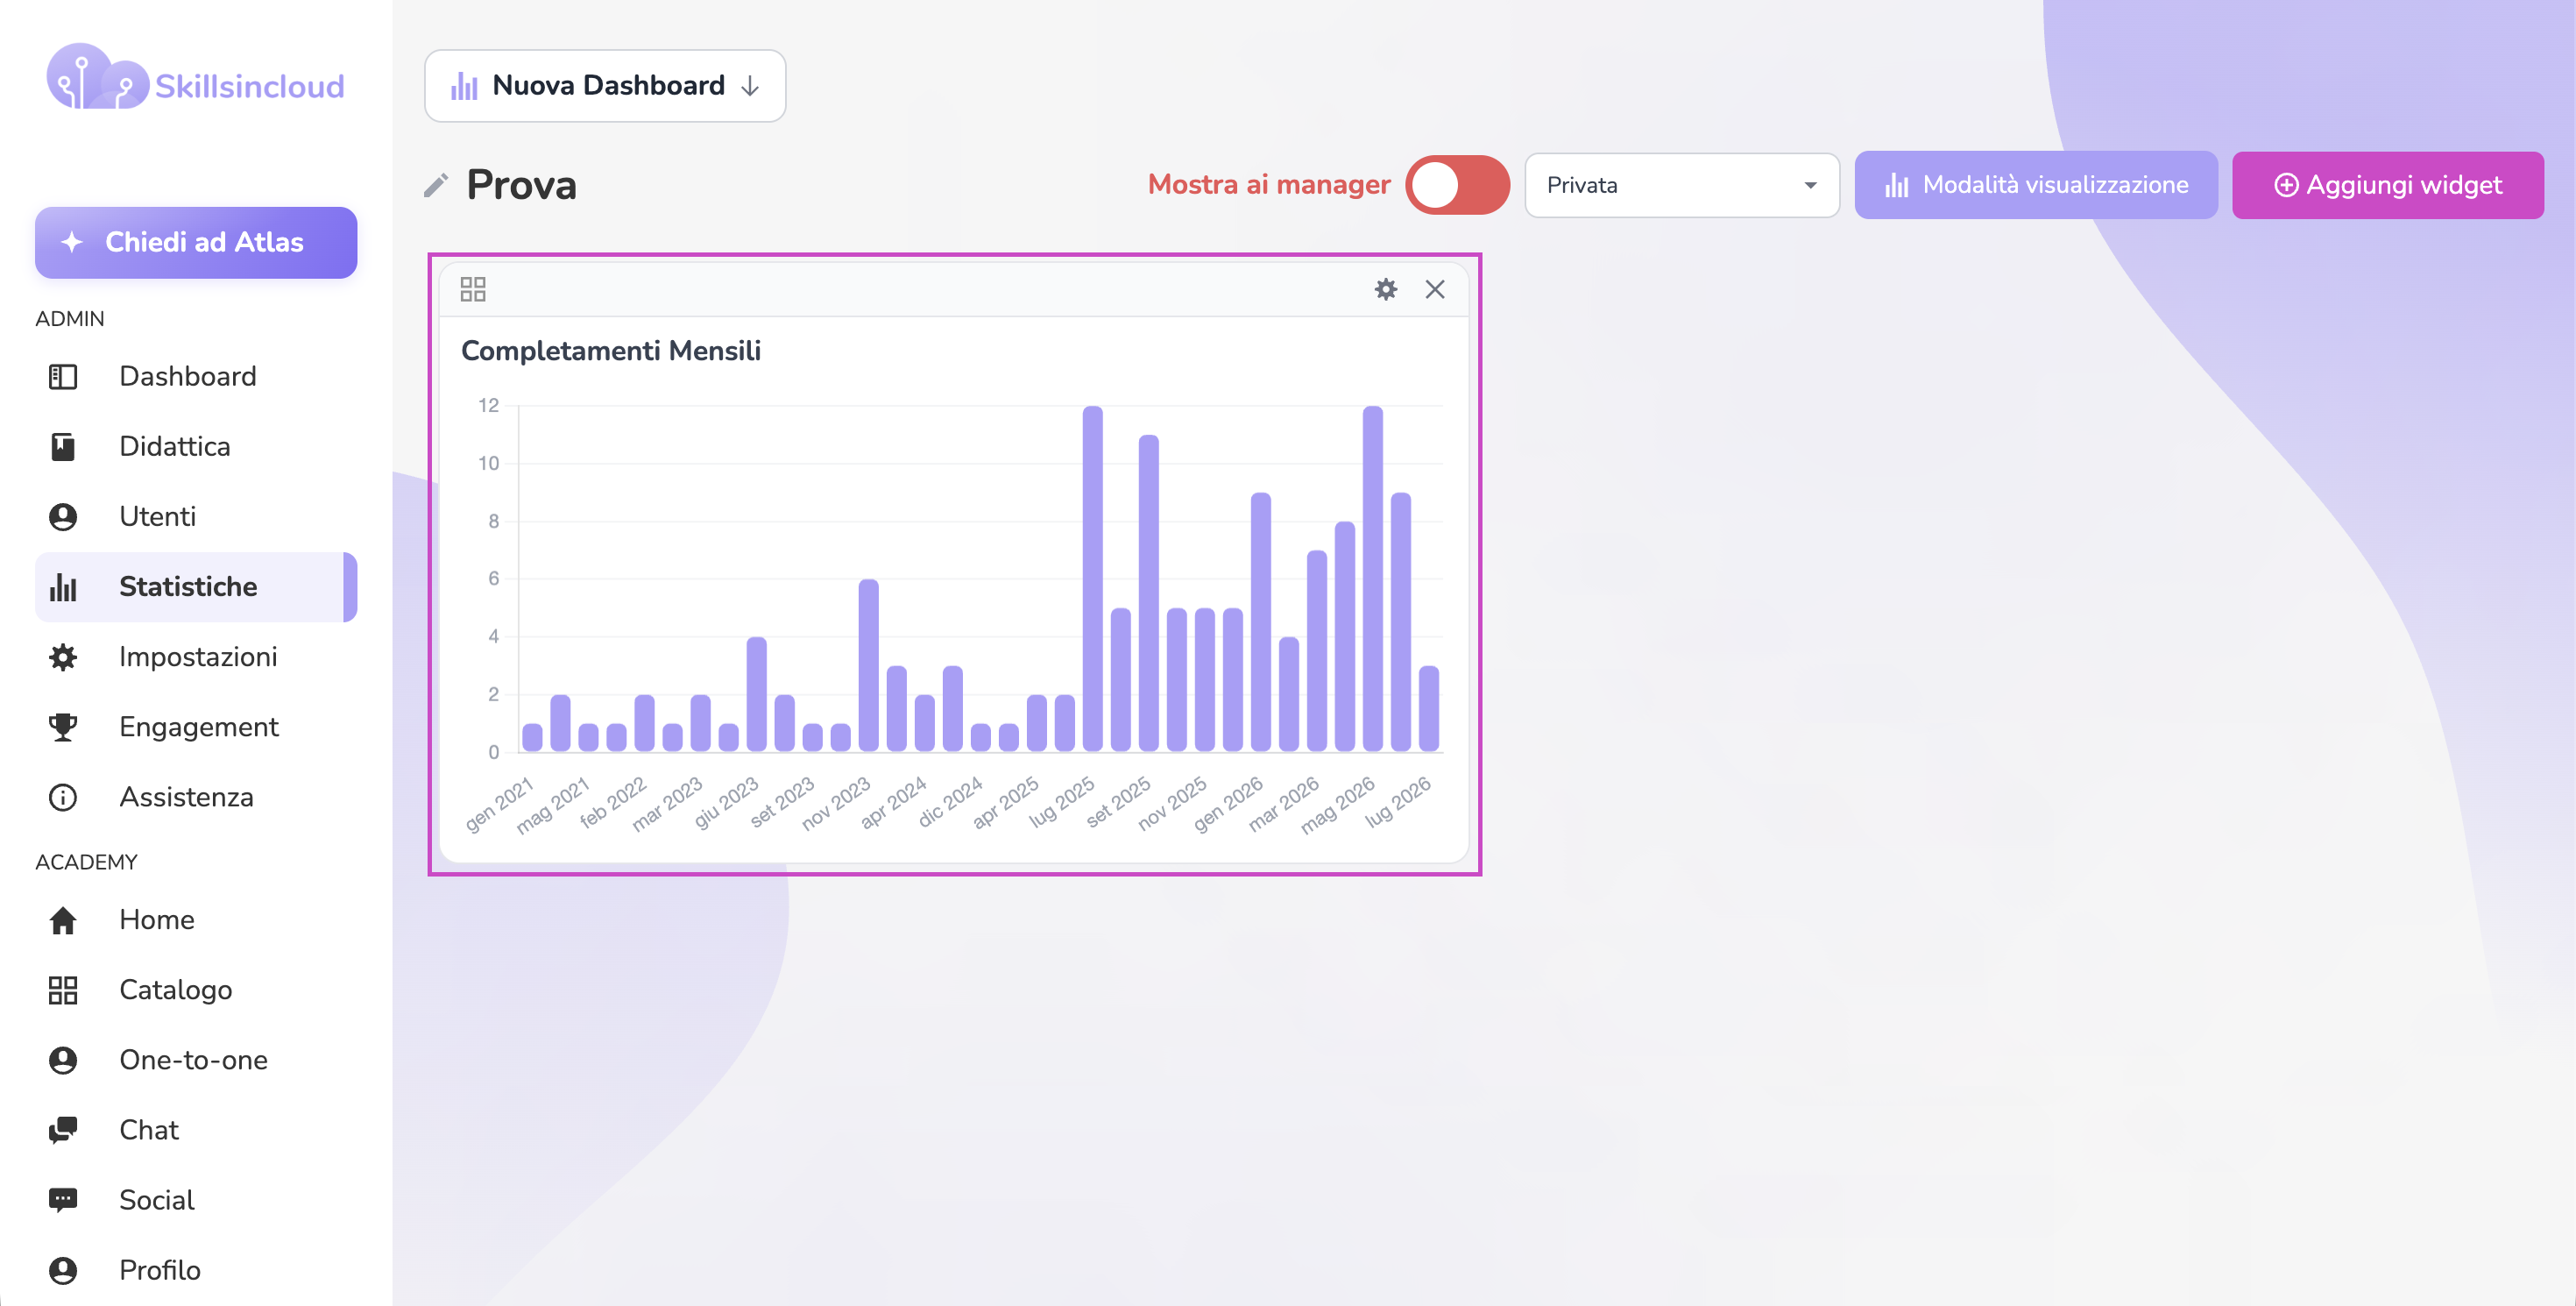The height and width of the screenshot is (1306, 2576).
Task: Click the Home house icon
Action: (63, 920)
